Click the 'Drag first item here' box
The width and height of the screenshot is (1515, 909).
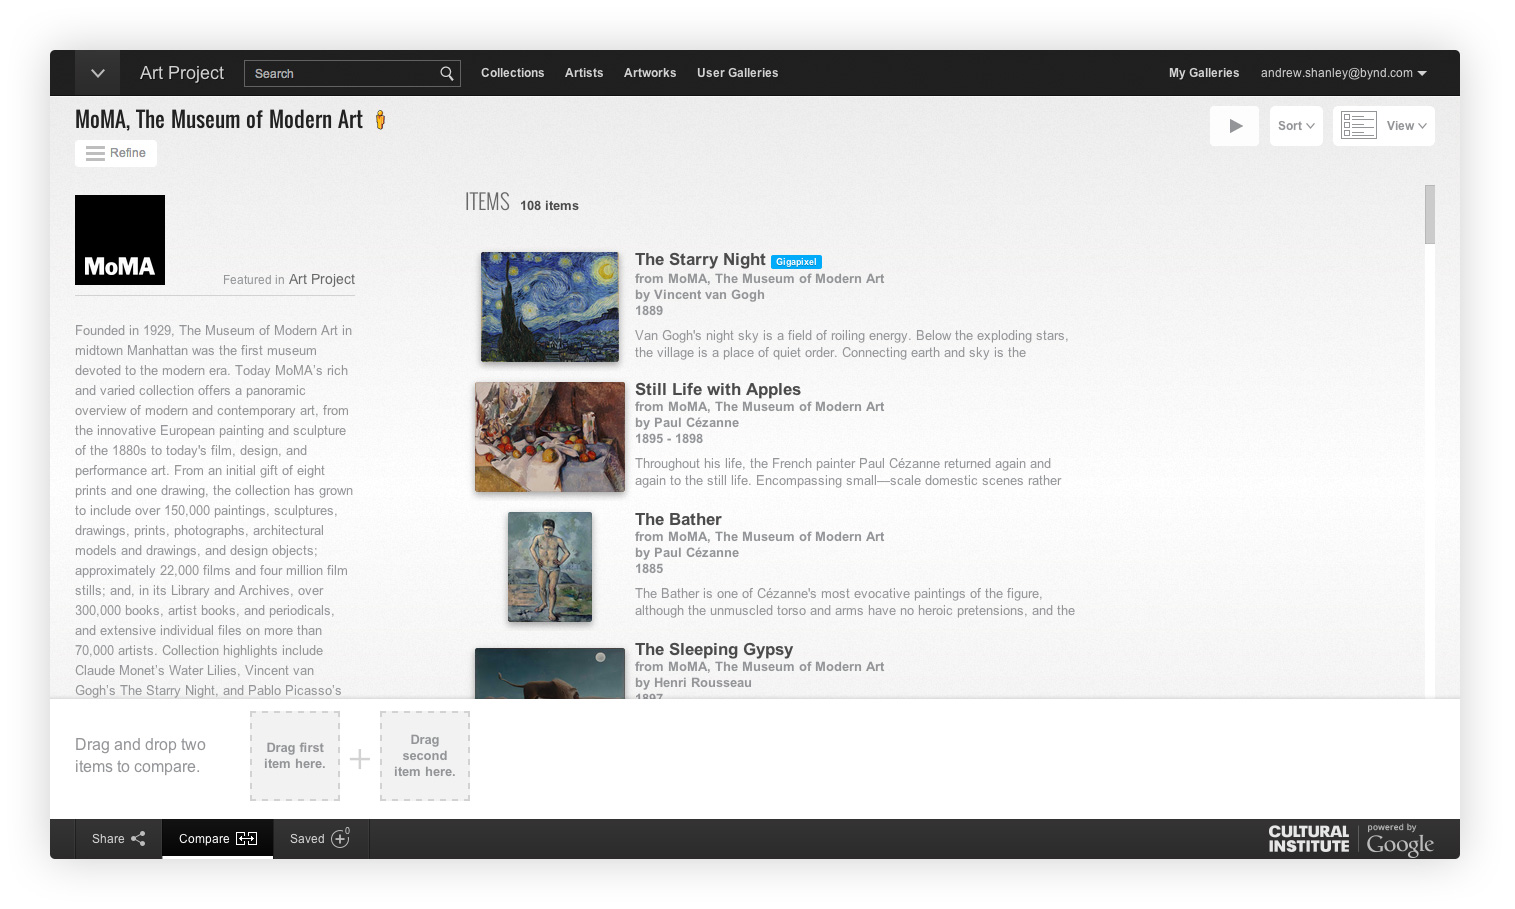tap(295, 756)
